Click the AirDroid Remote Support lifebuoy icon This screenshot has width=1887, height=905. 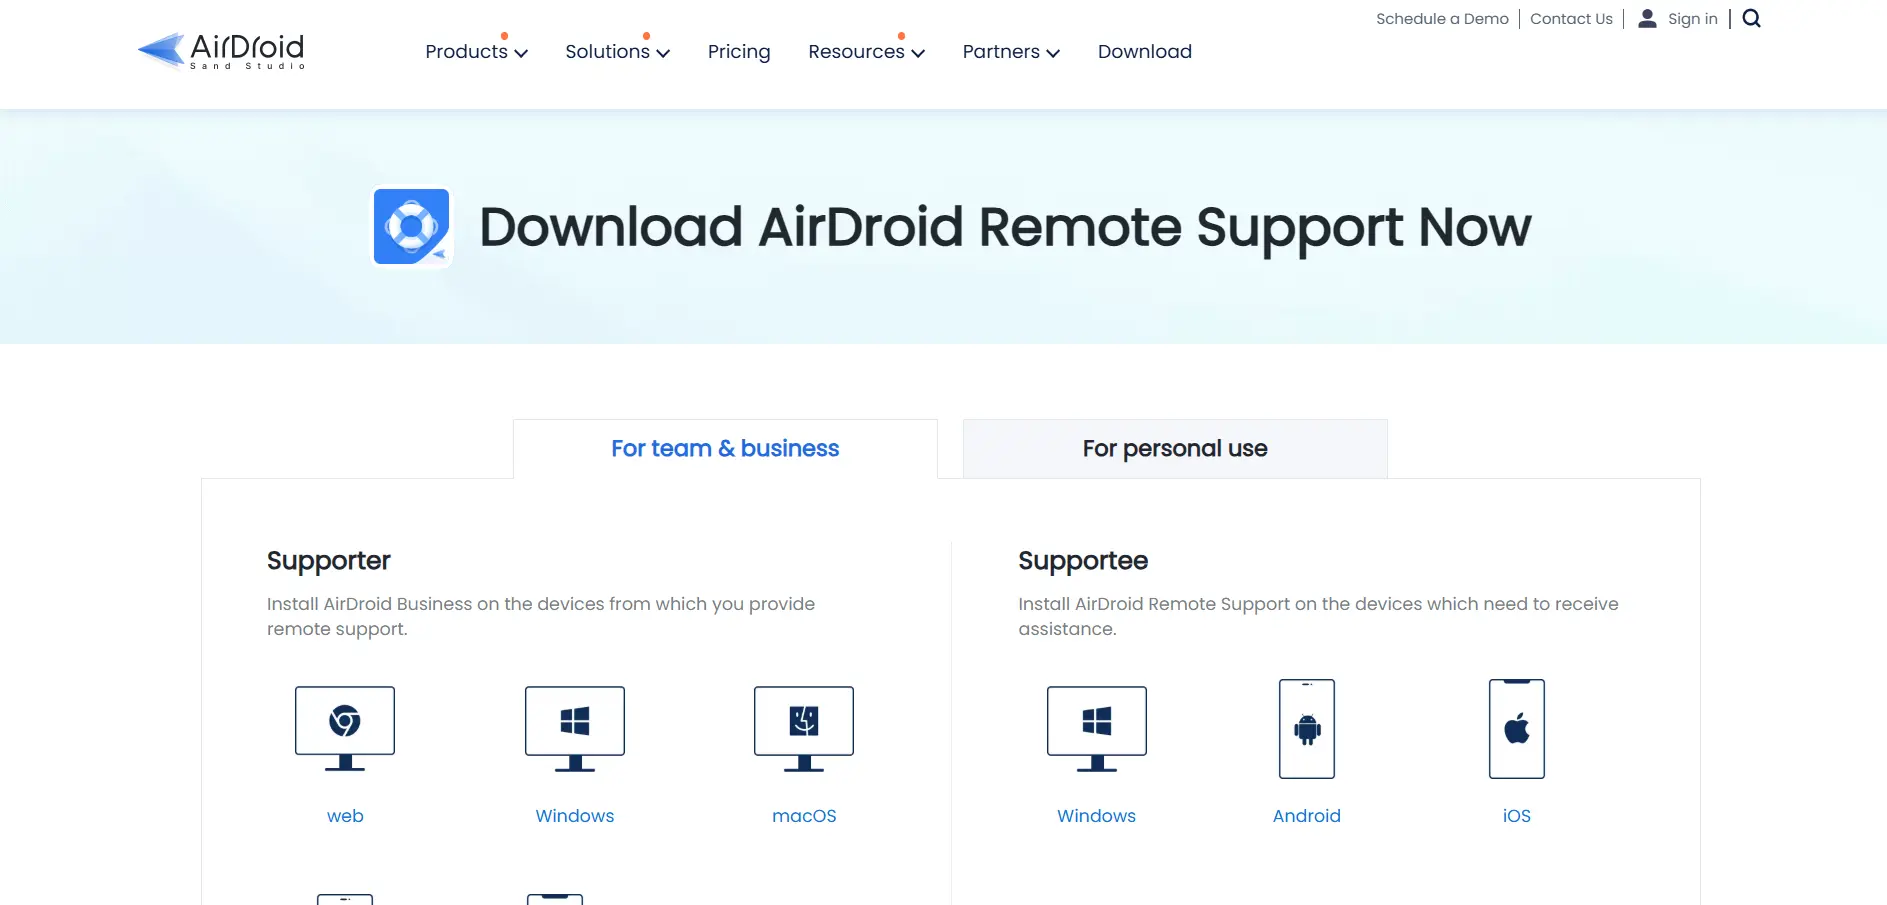pyautogui.click(x=412, y=227)
